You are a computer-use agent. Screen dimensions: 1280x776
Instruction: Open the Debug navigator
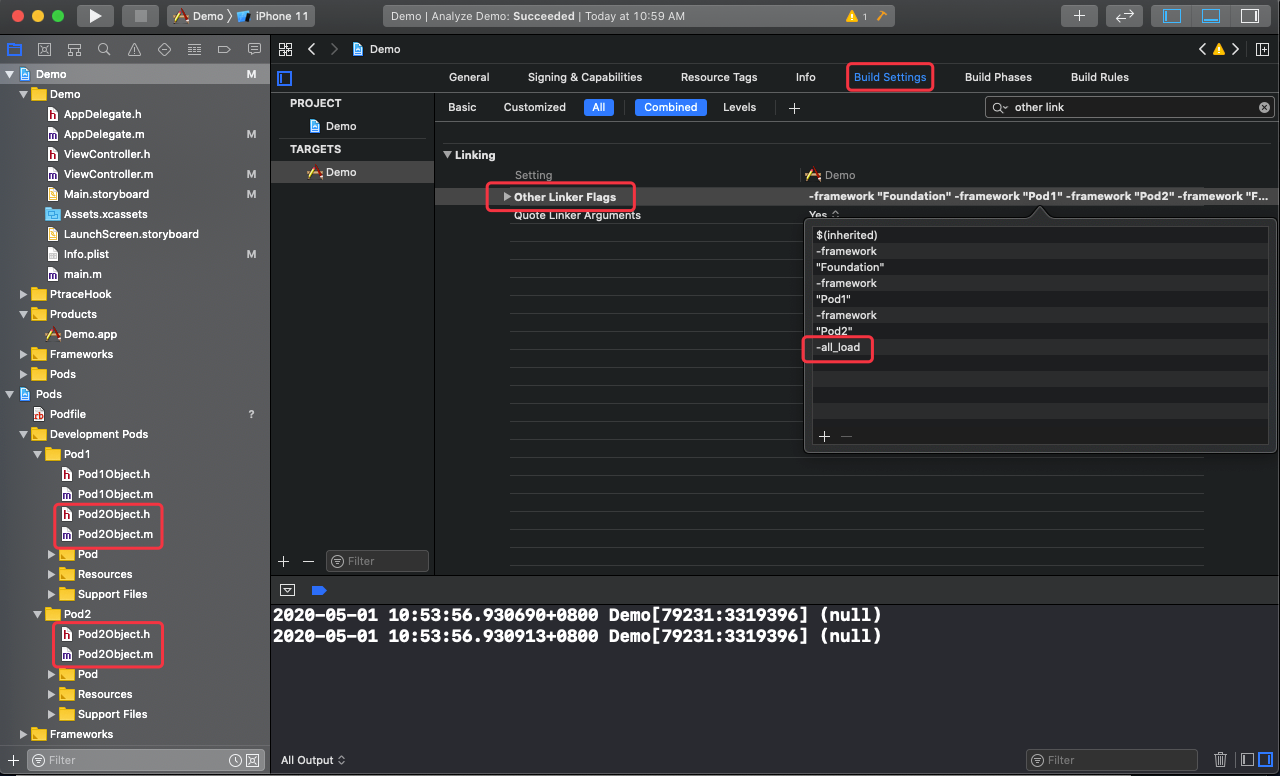[x=194, y=49]
